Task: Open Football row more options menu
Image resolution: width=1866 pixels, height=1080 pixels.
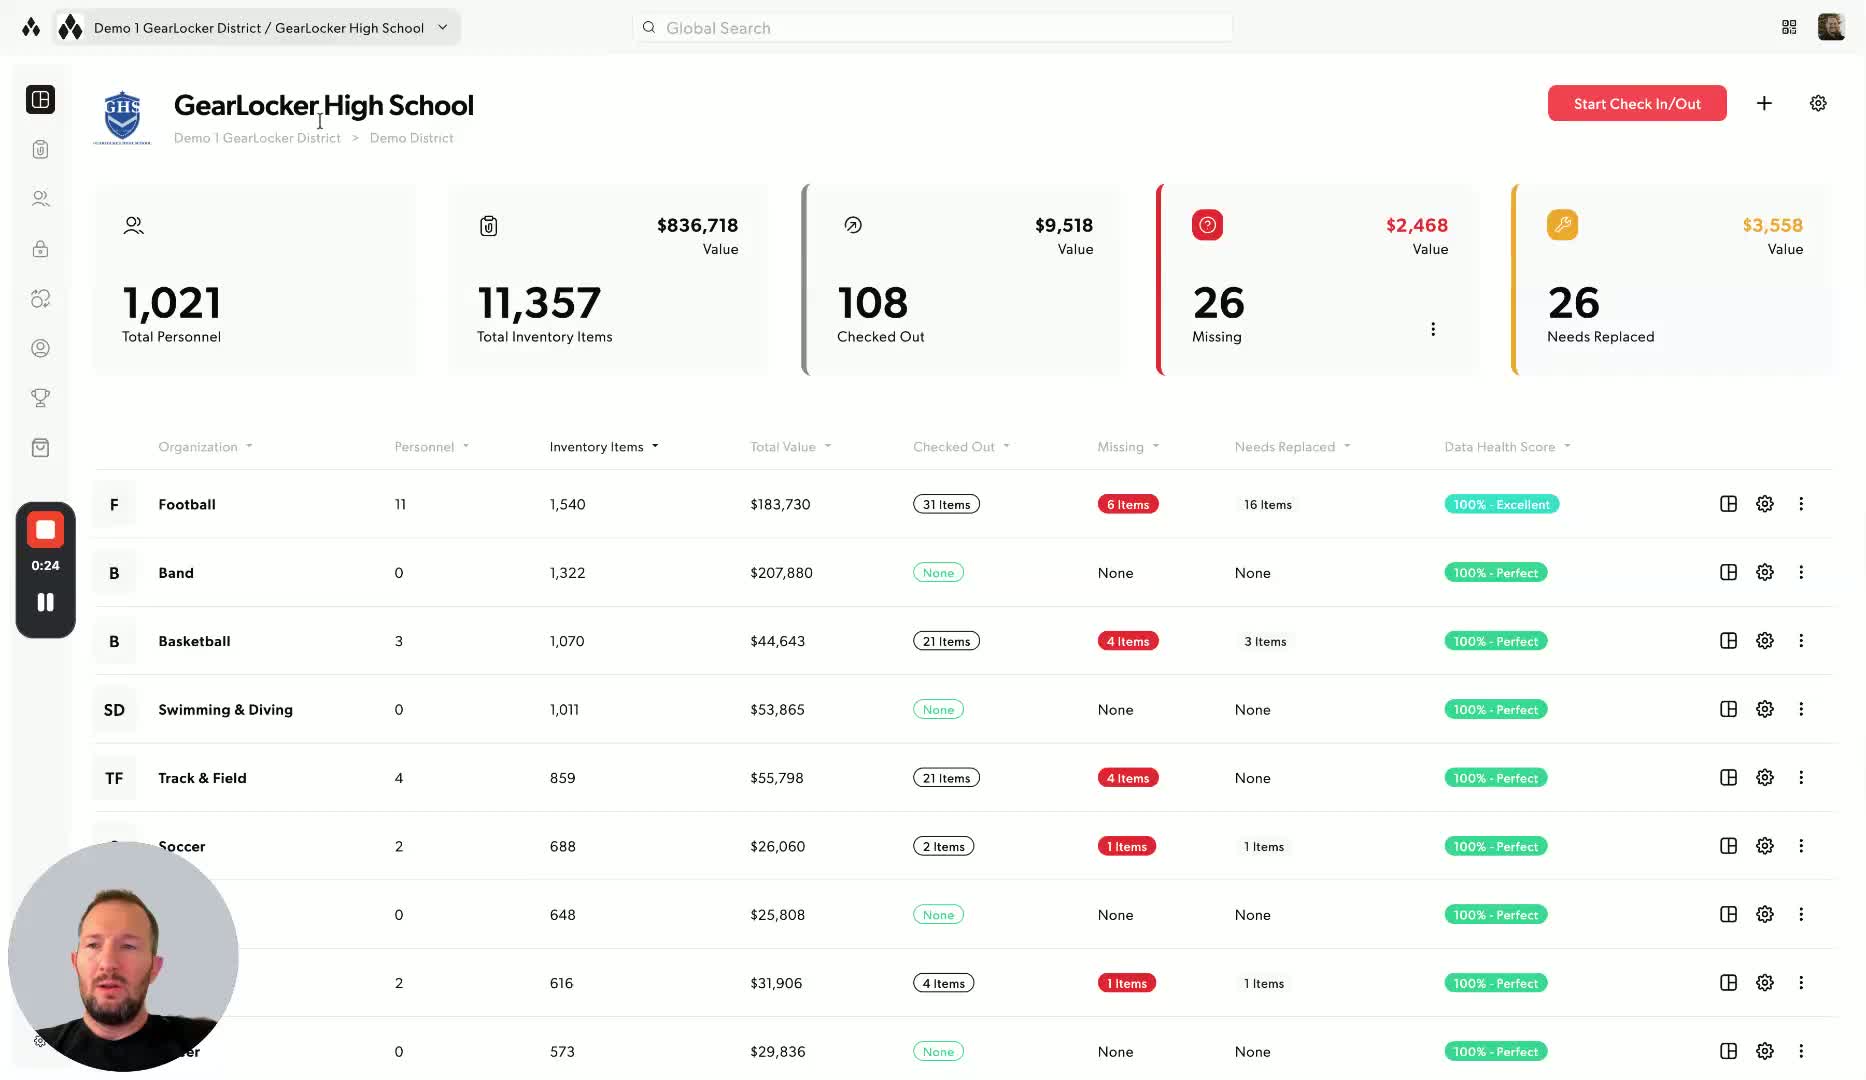Action: pyautogui.click(x=1801, y=504)
